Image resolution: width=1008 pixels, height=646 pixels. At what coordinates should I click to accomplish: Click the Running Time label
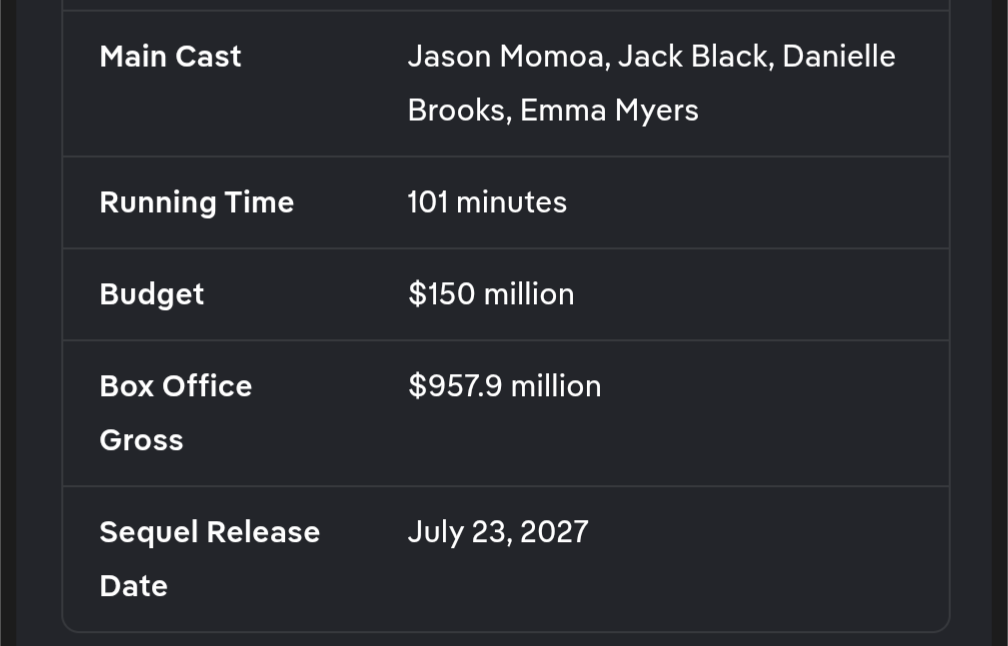pos(196,202)
